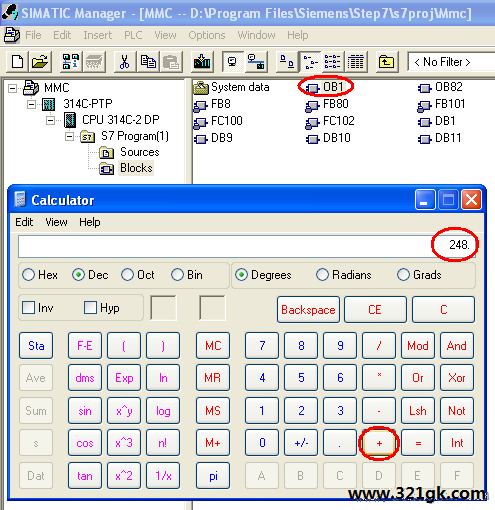Select the Radians radio button

click(x=322, y=275)
